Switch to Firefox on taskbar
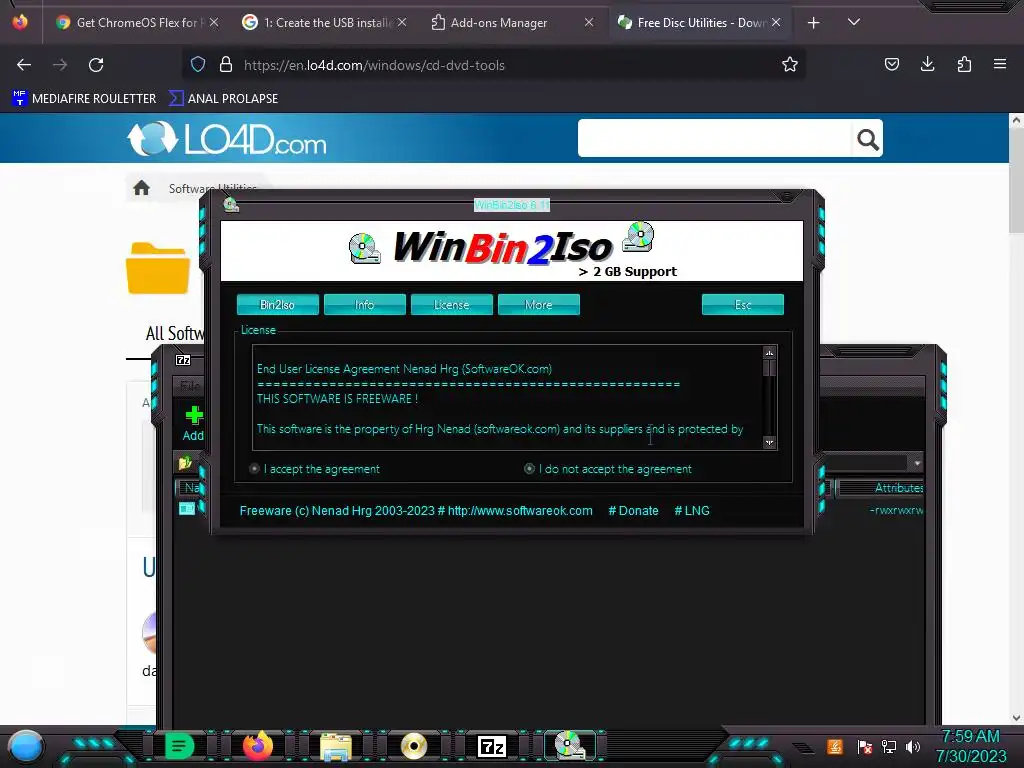Image resolution: width=1024 pixels, height=768 pixels. pos(257,746)
